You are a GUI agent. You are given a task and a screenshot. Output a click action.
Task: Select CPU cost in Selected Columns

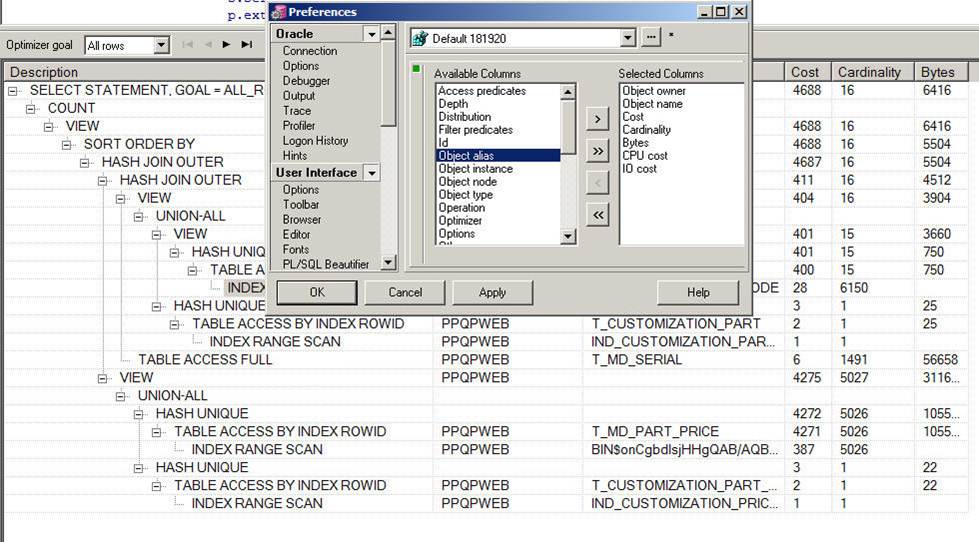pyautogui.click(x=645, y=155)
